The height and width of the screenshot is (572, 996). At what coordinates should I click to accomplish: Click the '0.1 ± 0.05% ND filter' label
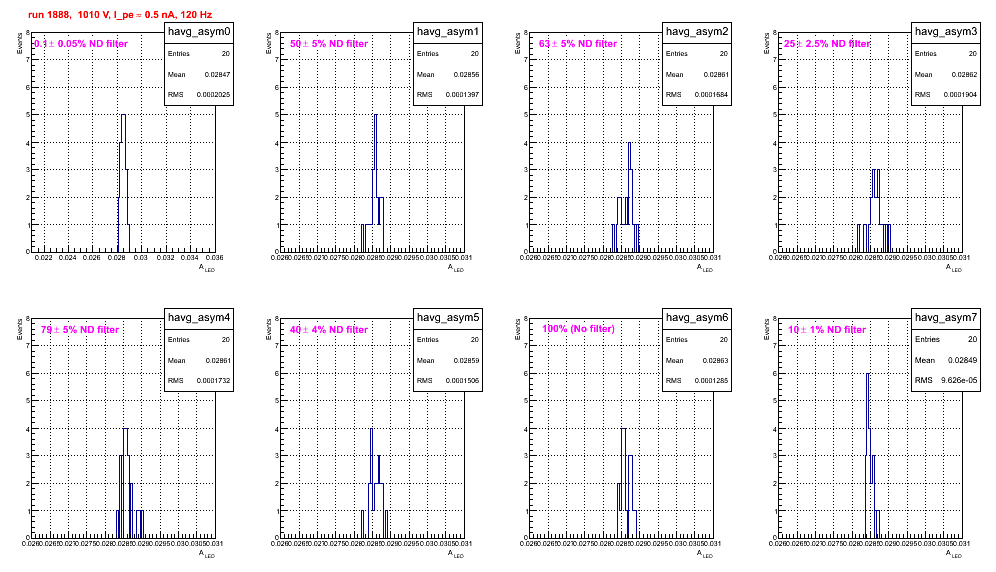(x=81, y=44)
